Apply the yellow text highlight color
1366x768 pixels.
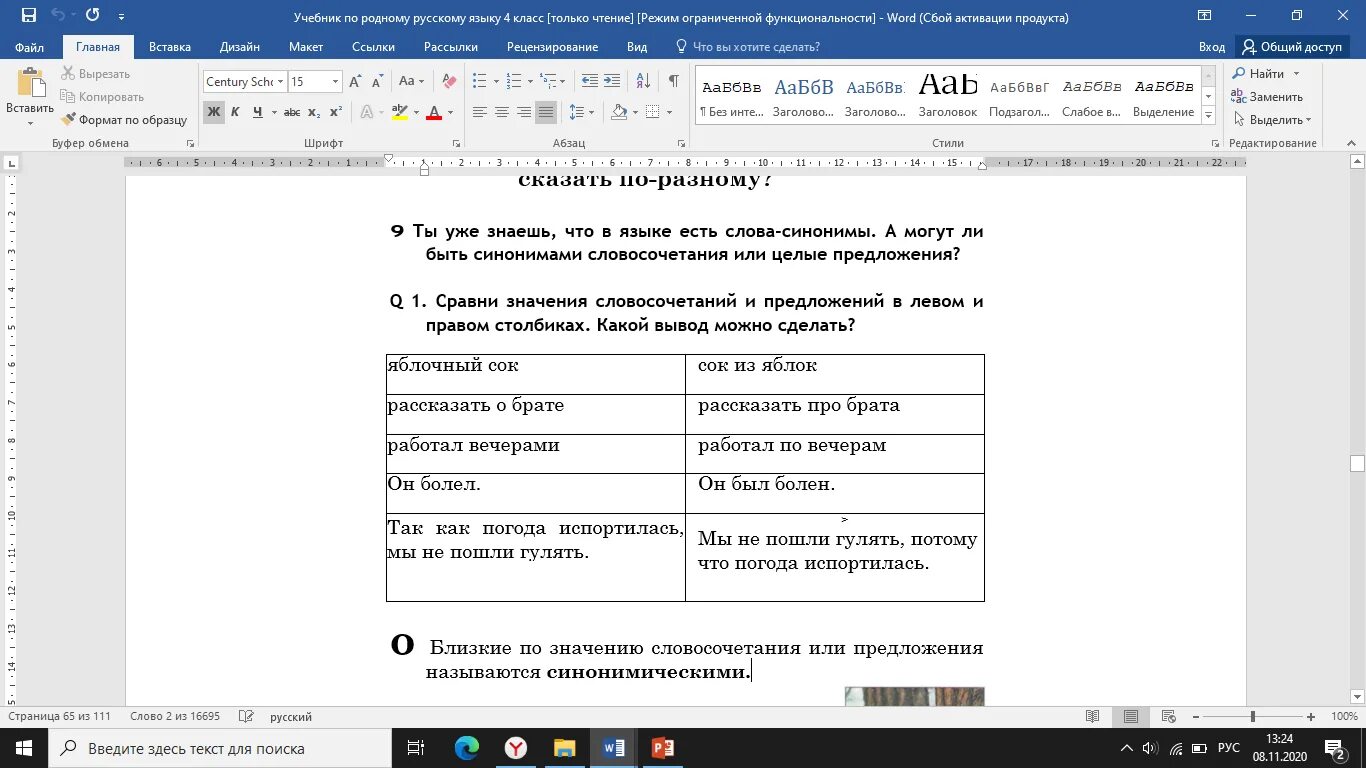coord(399,112)
